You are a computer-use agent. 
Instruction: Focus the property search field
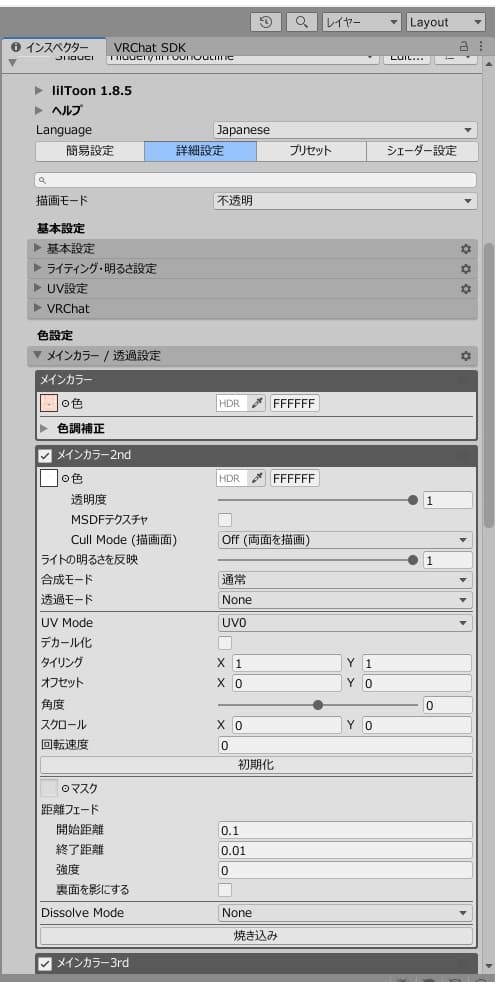pos(256,180)
